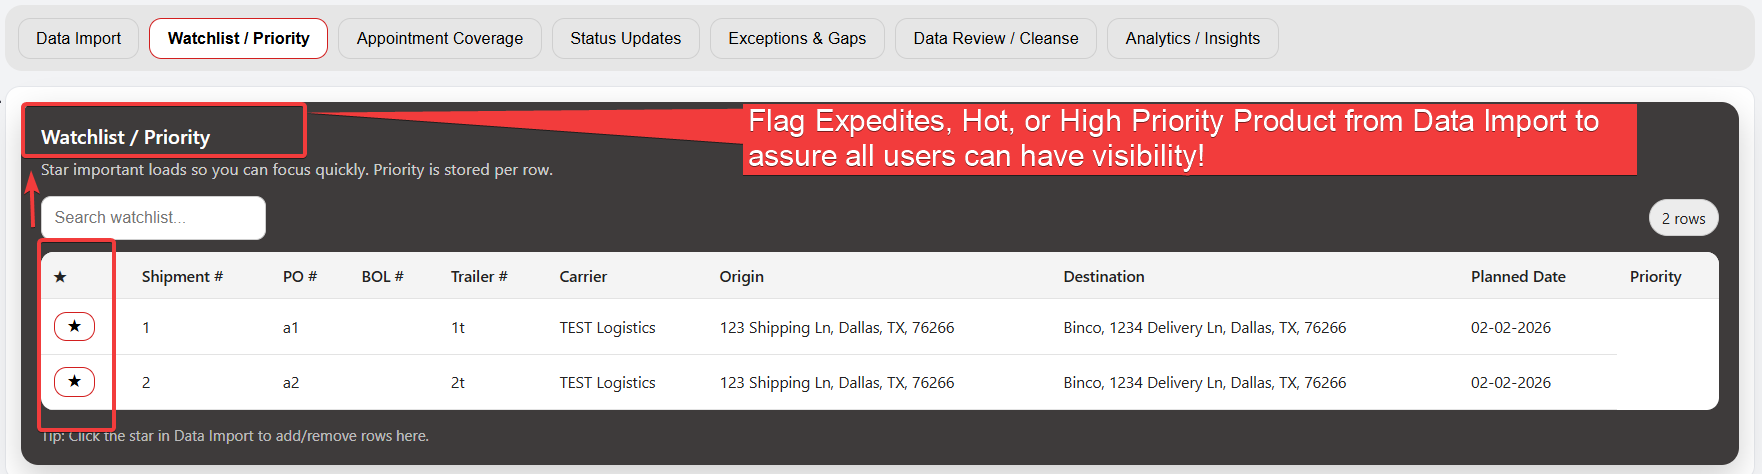This screenshot has width=1762, height=474.
Task: Click the Trailer # column header
Action: click(x=479, y=277)
